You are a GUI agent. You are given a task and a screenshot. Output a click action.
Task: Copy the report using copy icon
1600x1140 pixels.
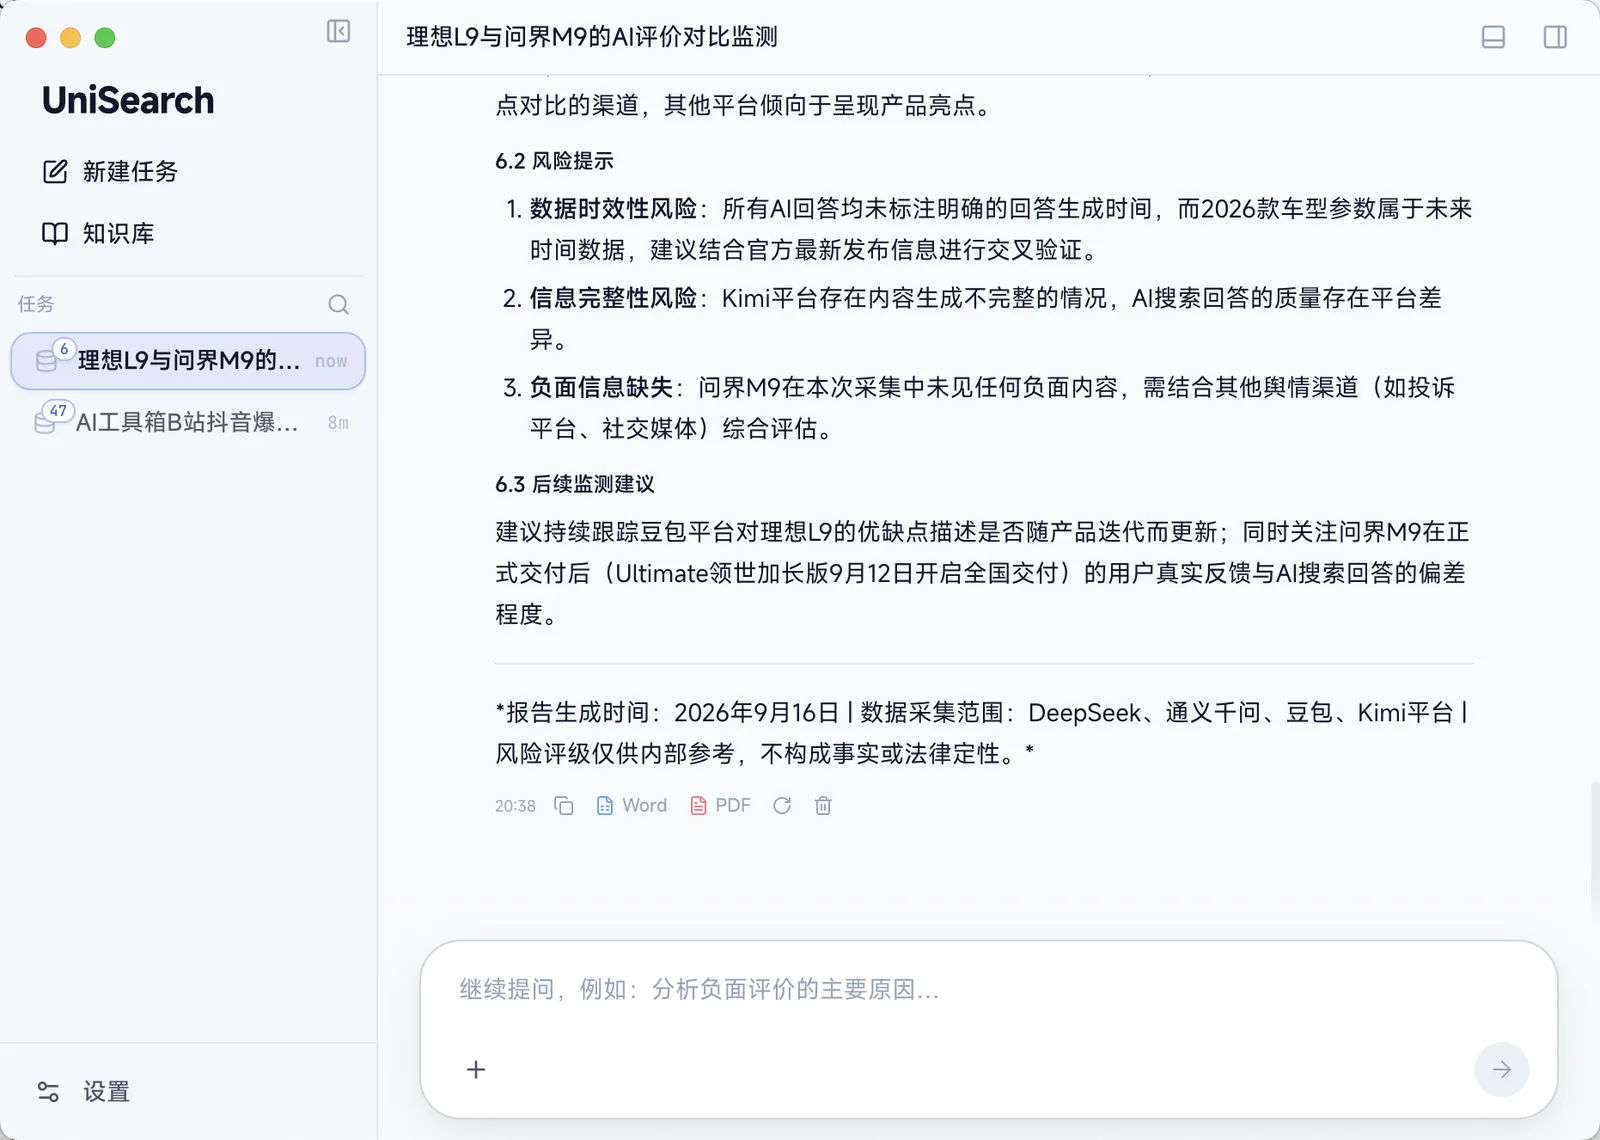click(x=564, y=806)
